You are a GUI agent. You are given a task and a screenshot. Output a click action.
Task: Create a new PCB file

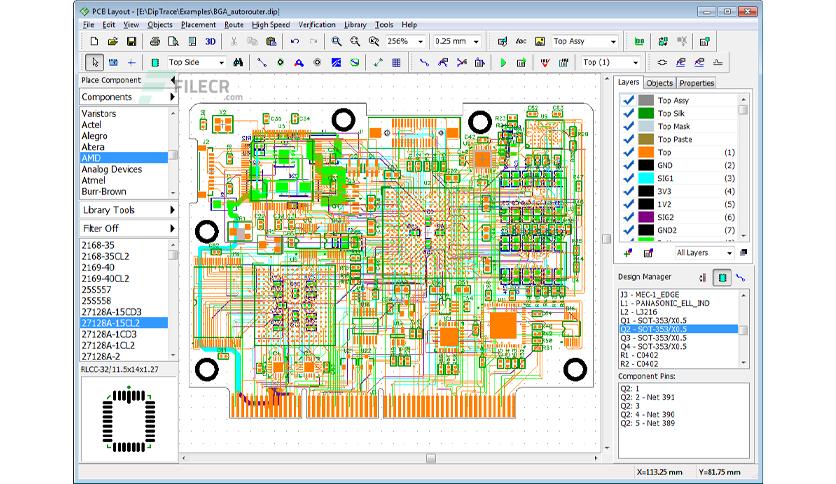click(x=94, y=41)
